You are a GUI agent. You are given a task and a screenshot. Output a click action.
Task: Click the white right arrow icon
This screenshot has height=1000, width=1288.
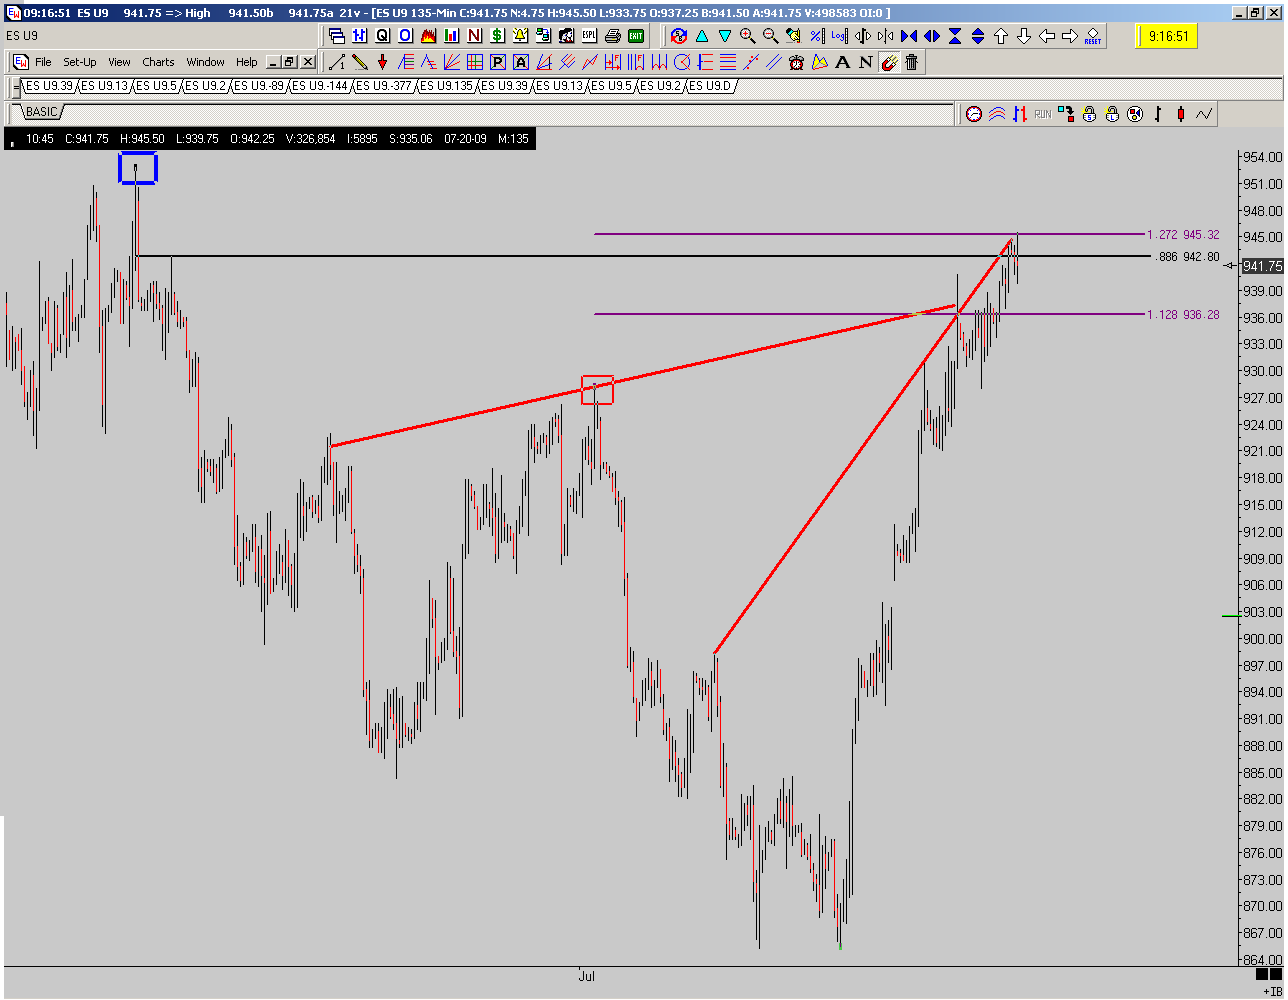1069,36
